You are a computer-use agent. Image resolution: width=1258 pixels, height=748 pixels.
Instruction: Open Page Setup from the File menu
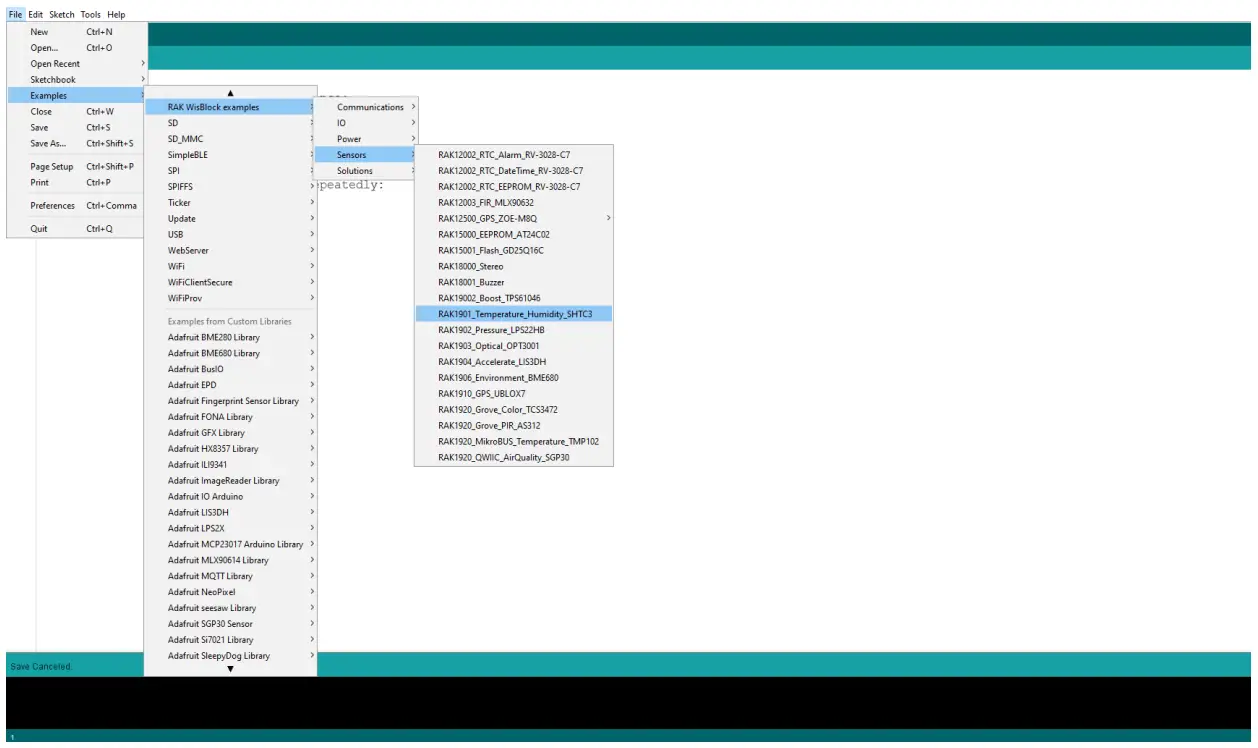coord(77,167)
